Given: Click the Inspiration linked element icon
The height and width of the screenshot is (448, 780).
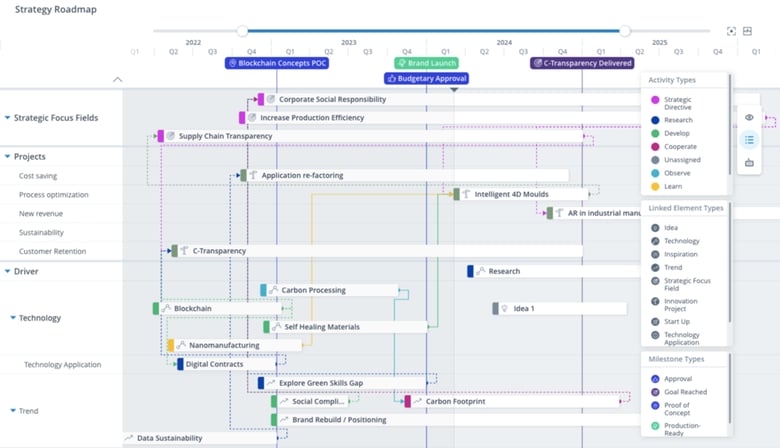Looking at the screenshot, I should point(655,255).
